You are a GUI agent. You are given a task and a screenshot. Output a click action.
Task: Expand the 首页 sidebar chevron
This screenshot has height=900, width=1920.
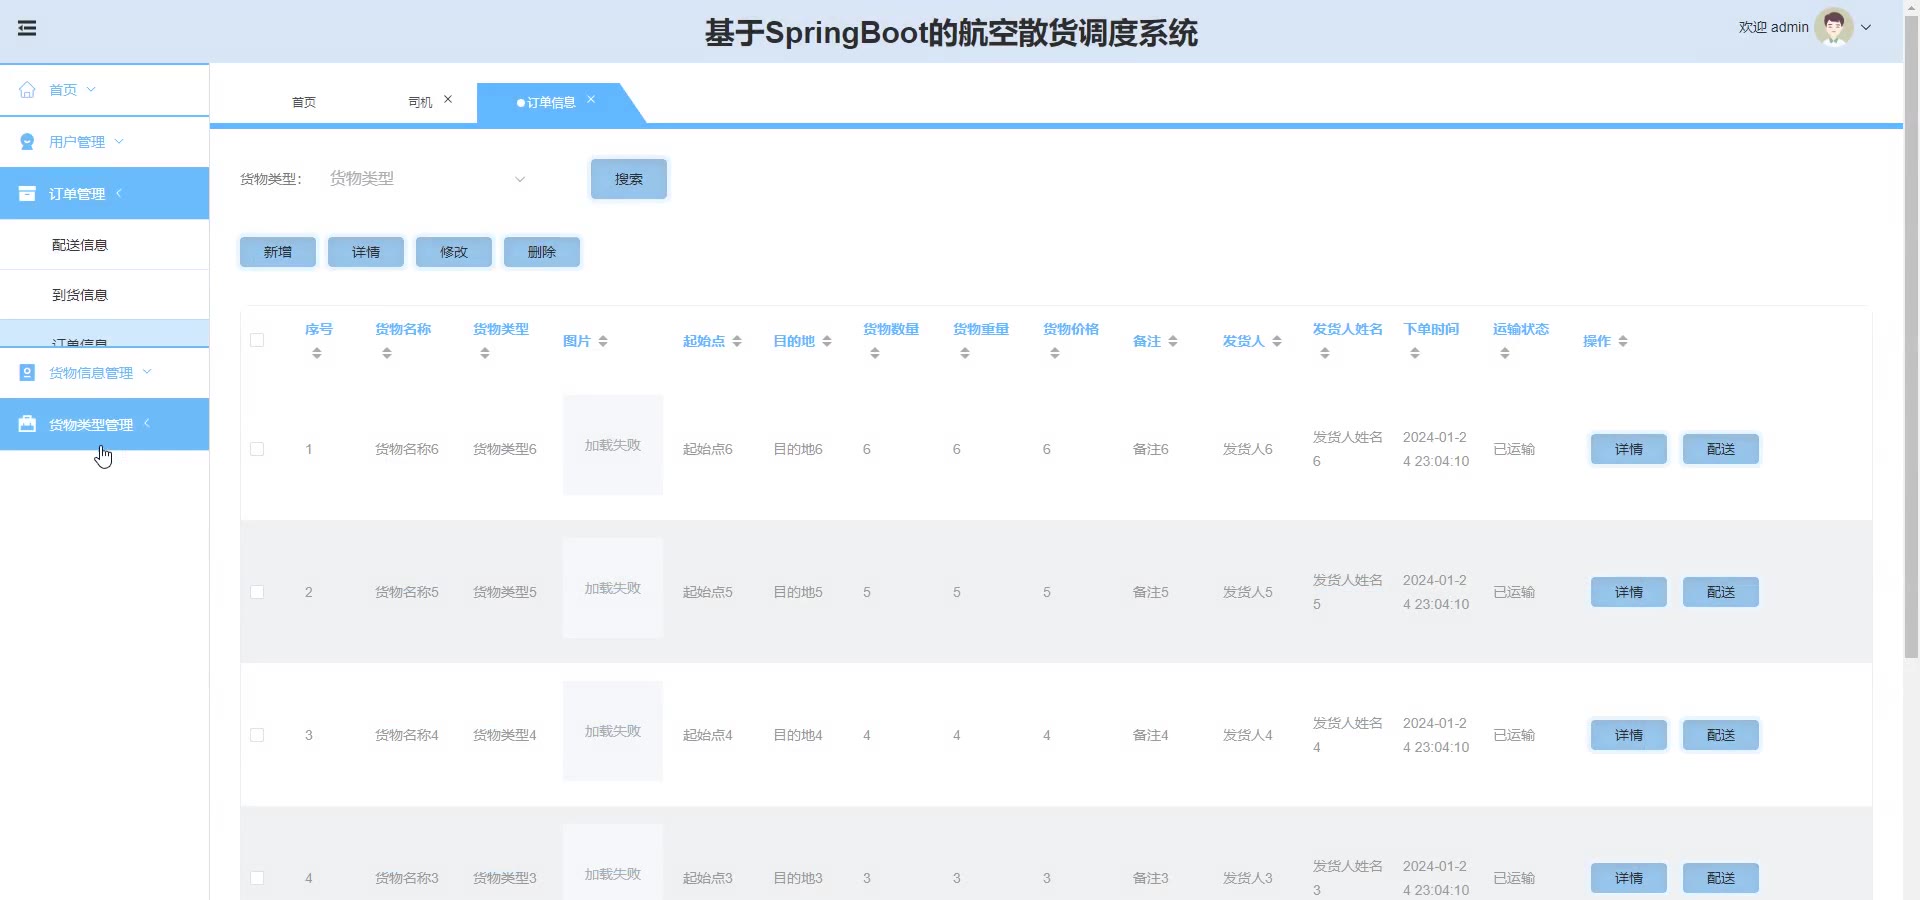[x=91, y=89]
